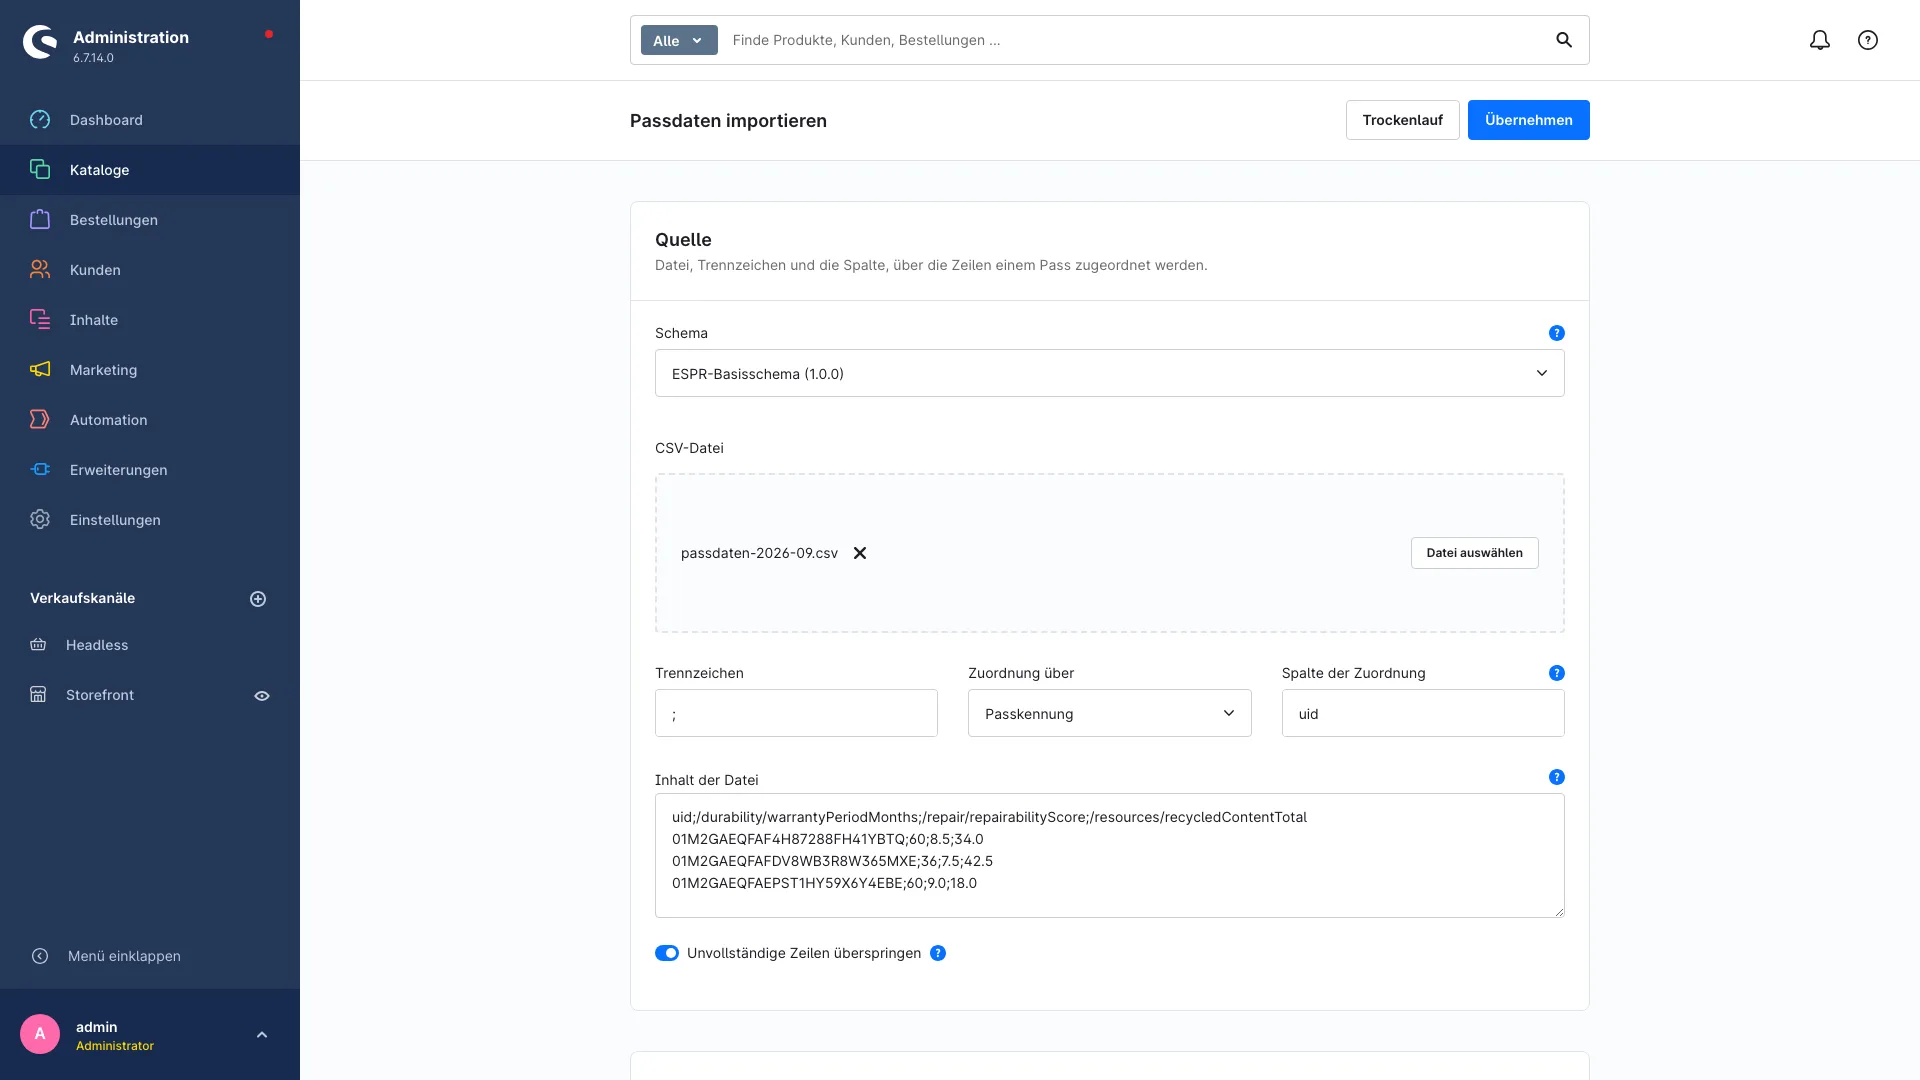The height and width of the screenshot is (1080, 1920).
Task: Open the Zuordnung über Passkennung dropdown
Action: pos(1109,713)
